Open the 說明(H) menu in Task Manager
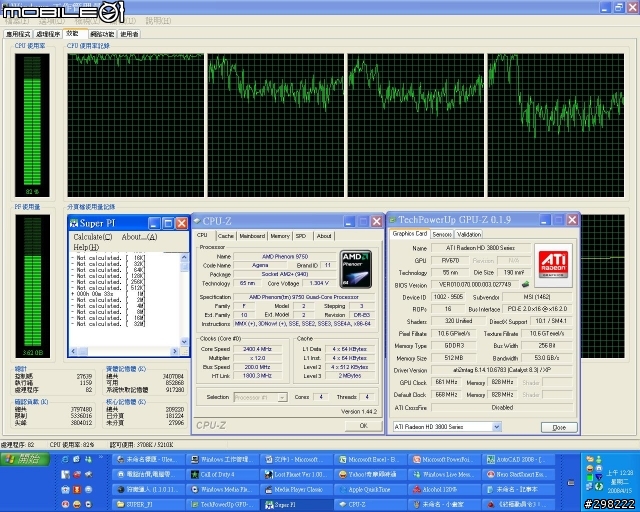 158,20
